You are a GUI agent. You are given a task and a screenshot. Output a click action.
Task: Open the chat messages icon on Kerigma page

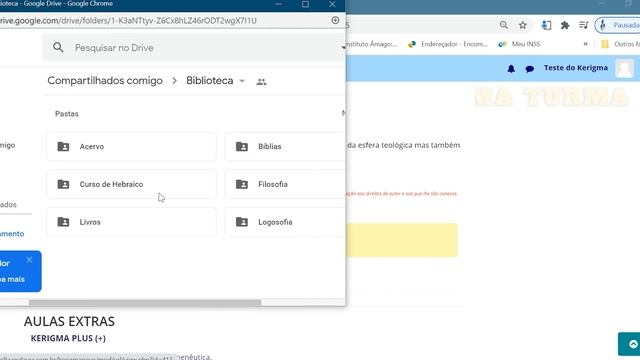coord(530,69)
